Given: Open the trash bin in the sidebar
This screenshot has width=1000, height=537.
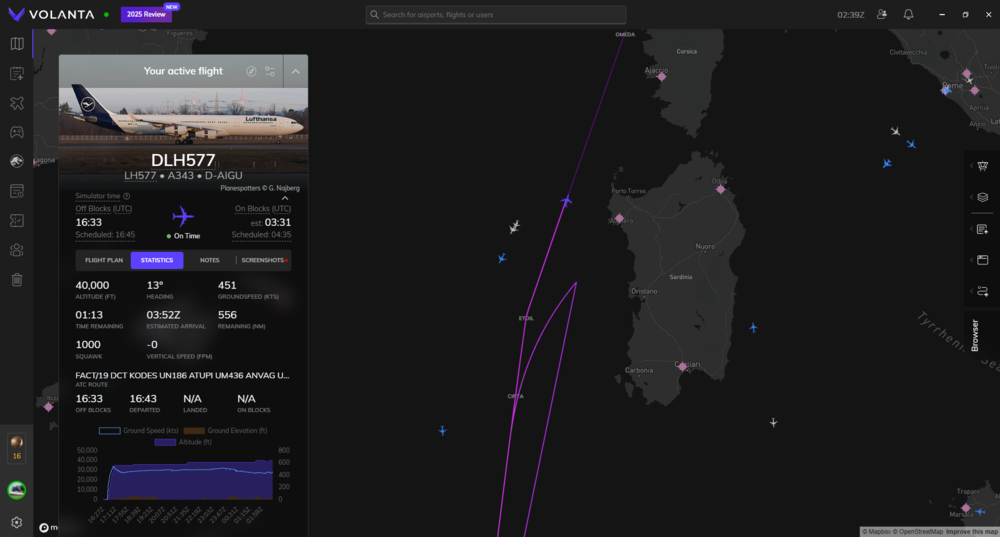Looking at the screenshot, I should pyautogui.click(x=16, y=279).
